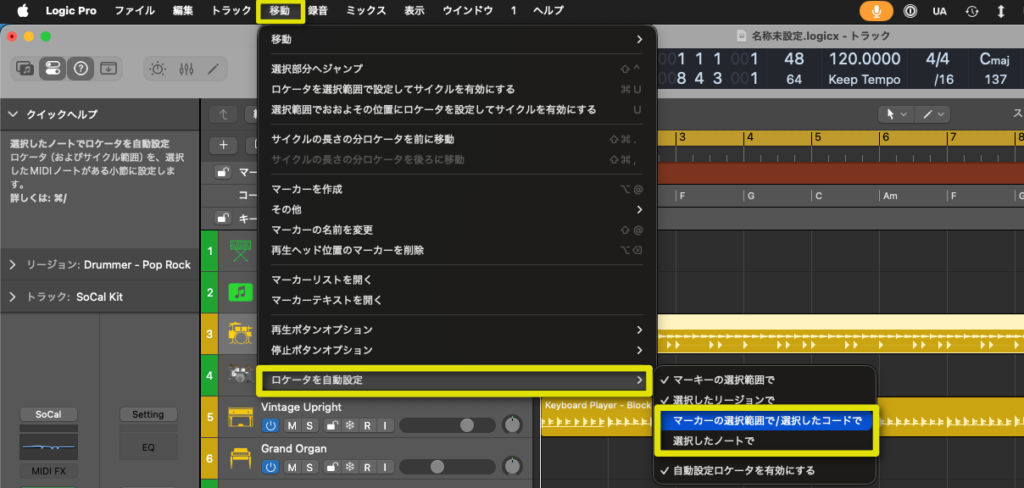This screenshot has height=488, width=1024.
Task: Click the document icon in window title
Action: coord(743,35)
